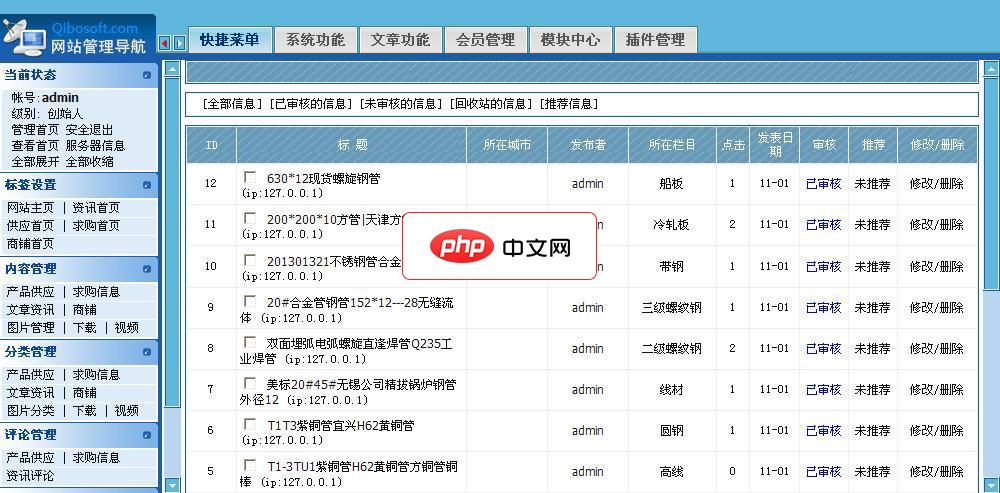The width and height of the screenshot is (1000, 493).
Task: Click 修改/删除 for ID 10 row
Action: [x=936, y=266]
